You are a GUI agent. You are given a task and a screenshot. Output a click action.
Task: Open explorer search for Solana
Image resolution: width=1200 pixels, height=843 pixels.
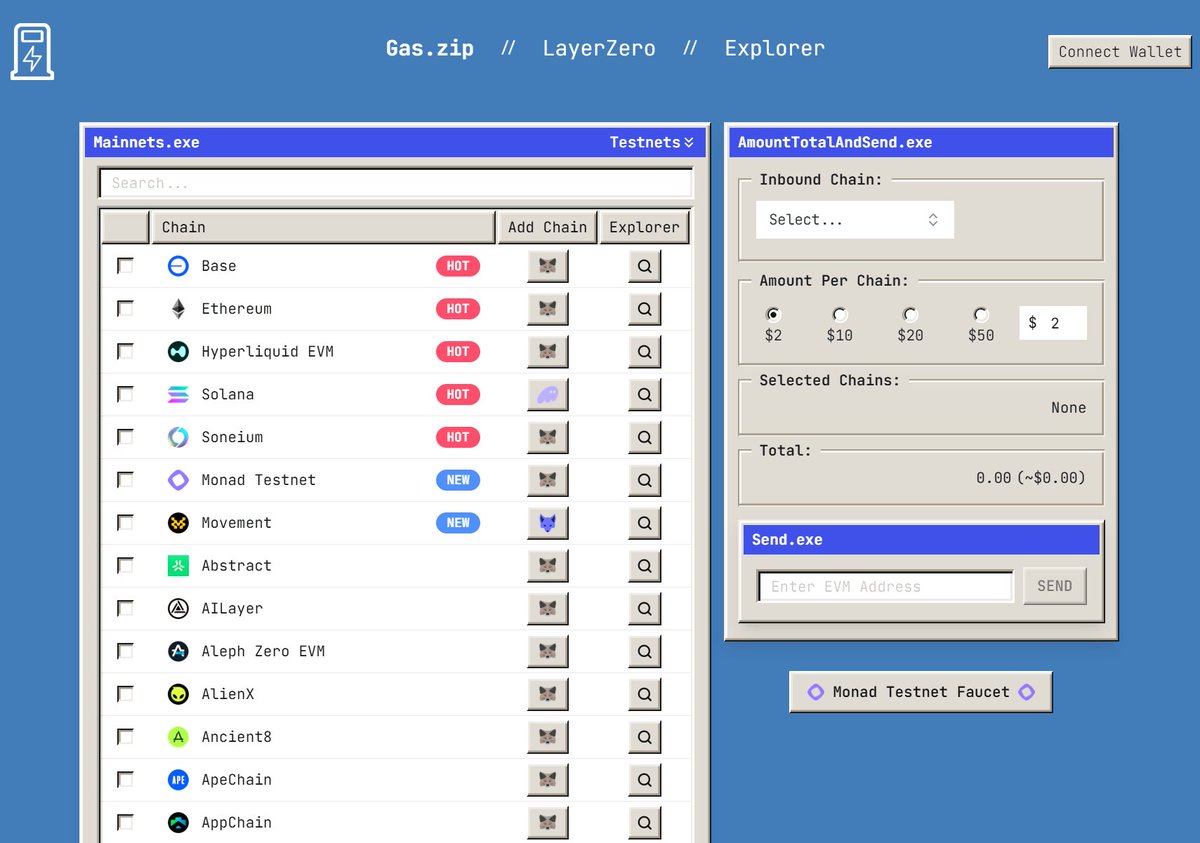tap(645, 395)
